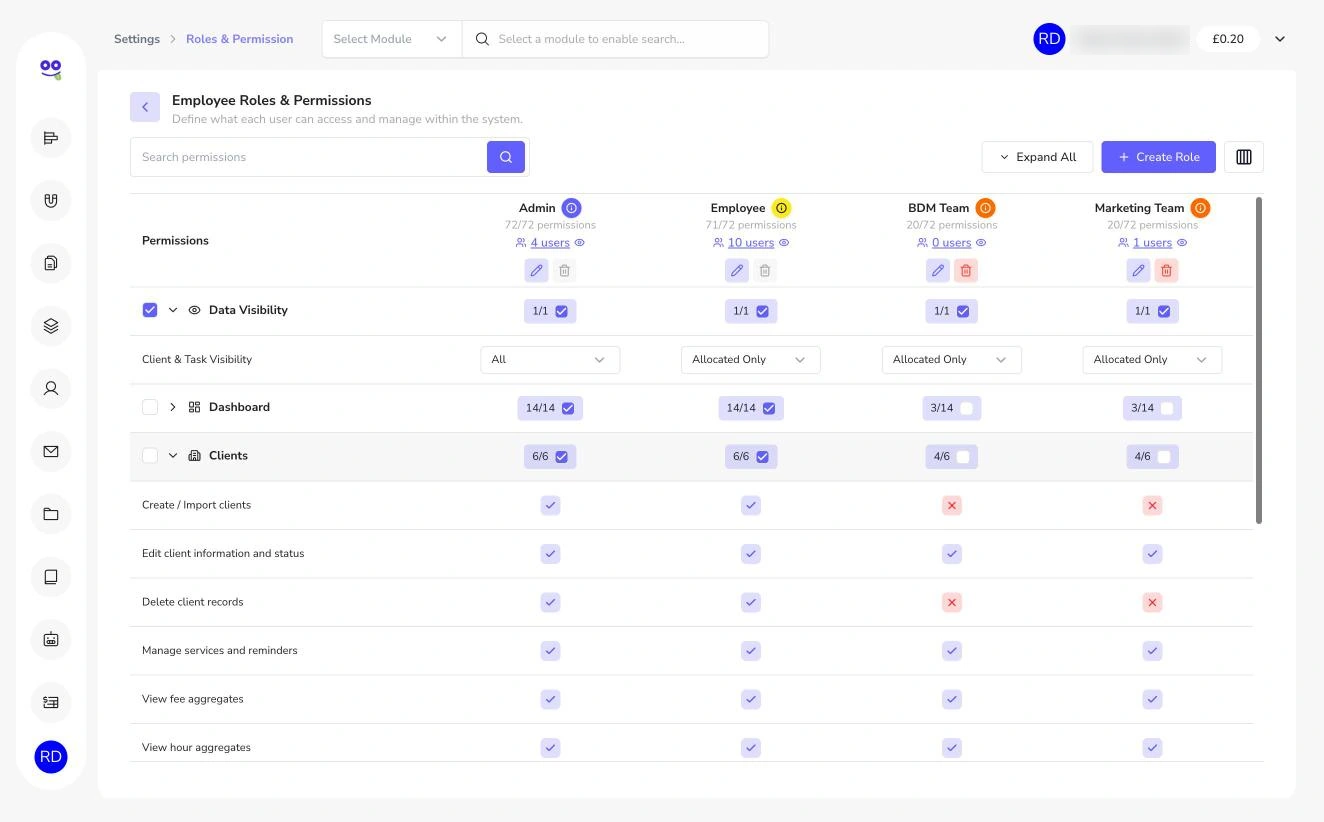Click the info icon beside Marketing Team

(x=1200, y=208)
